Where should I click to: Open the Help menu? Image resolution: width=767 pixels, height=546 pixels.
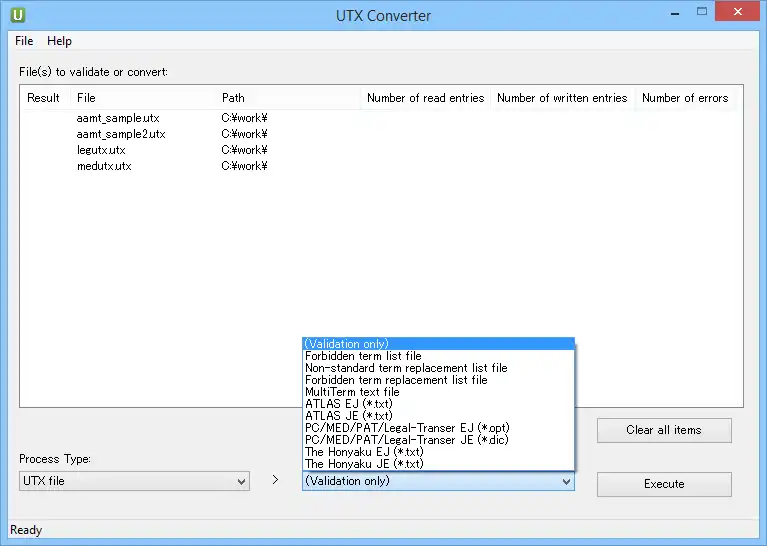[59, 41]
